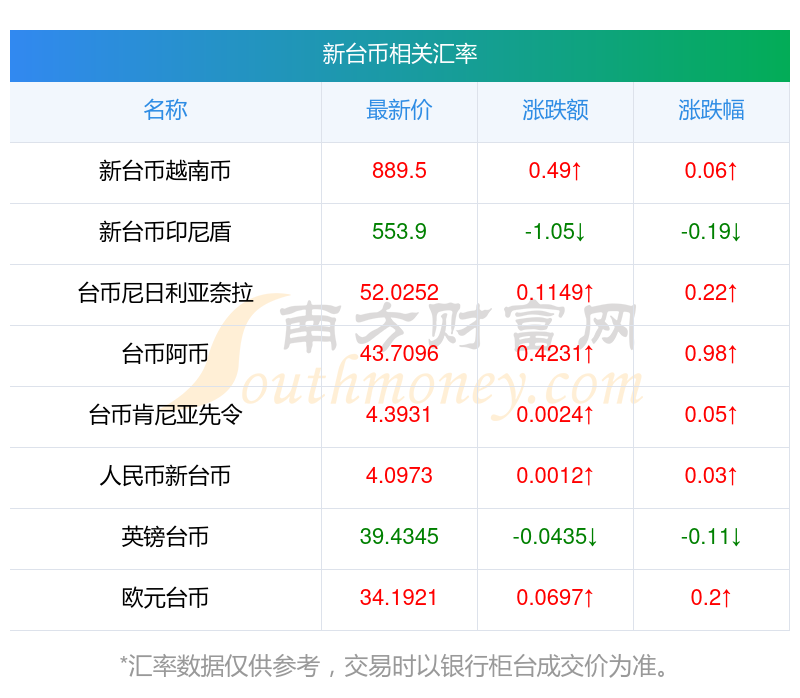
Task: Click the change percent 0.06↑
Action: pyautogui.click(x=711, y=170)
